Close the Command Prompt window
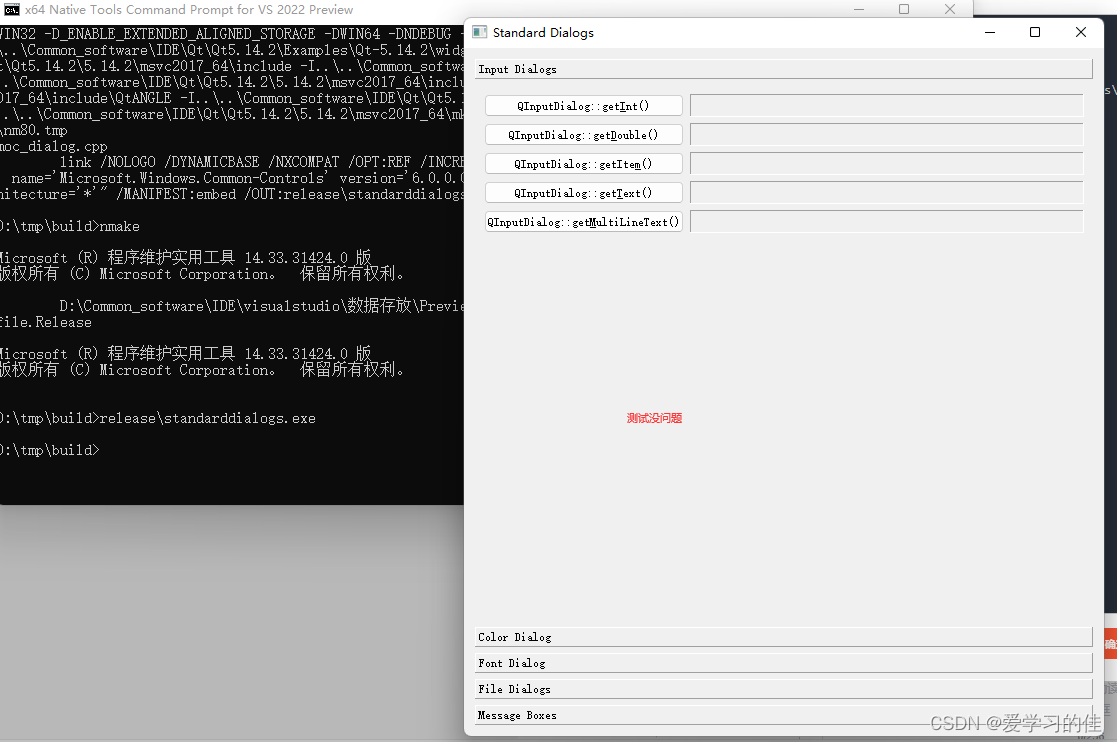 click(950, 9)
